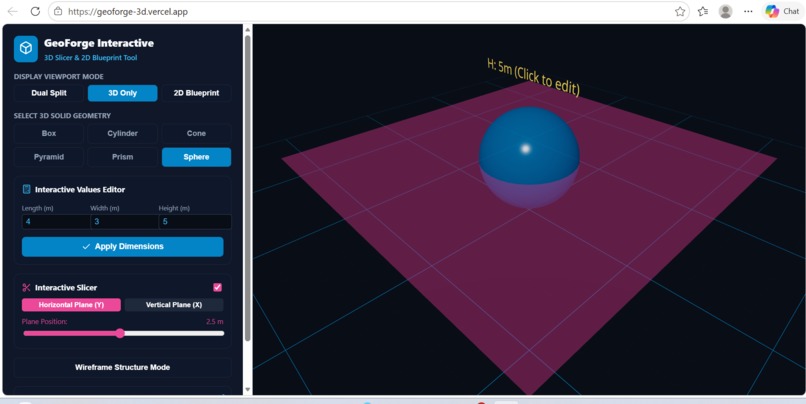
Task: Disable the Interactive Slicer checkbox
Action: [x=217, y=287]
